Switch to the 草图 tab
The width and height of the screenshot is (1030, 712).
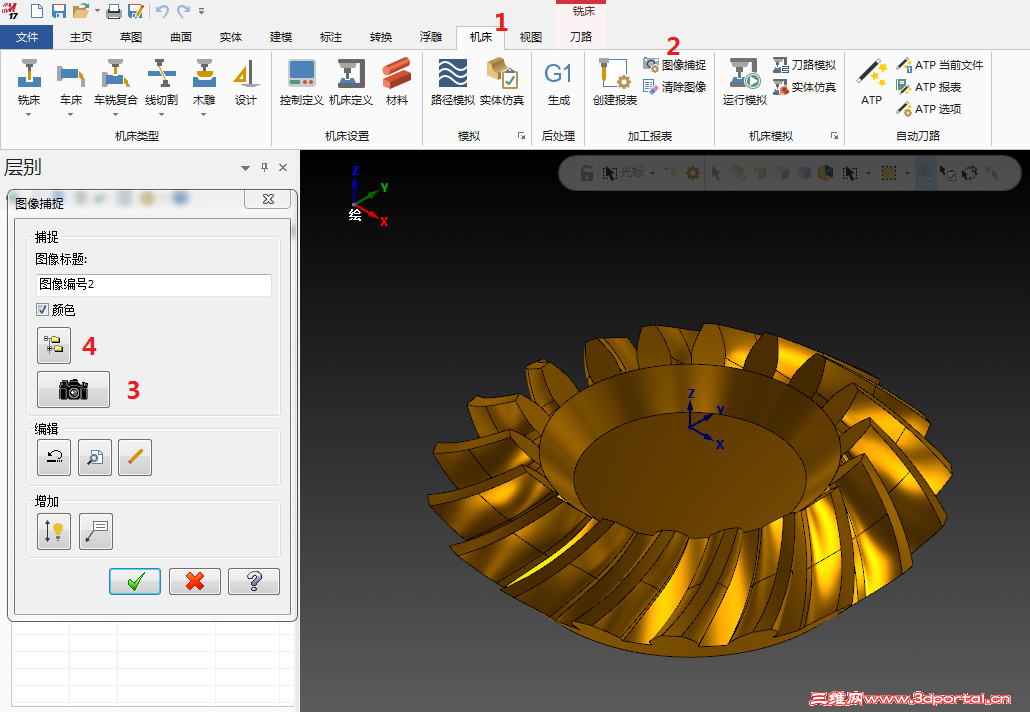tap(131, 37)
